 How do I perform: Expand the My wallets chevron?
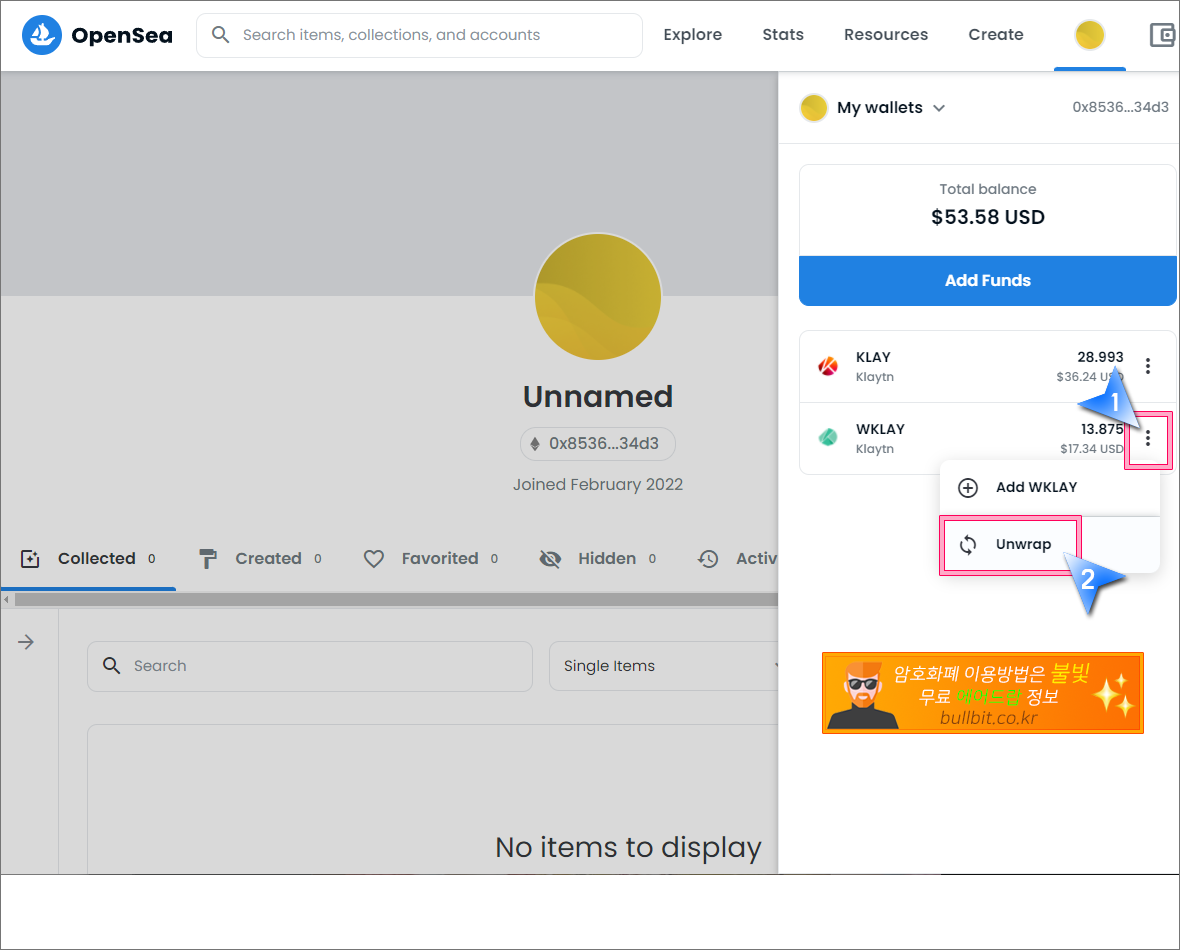coord(938,108)
